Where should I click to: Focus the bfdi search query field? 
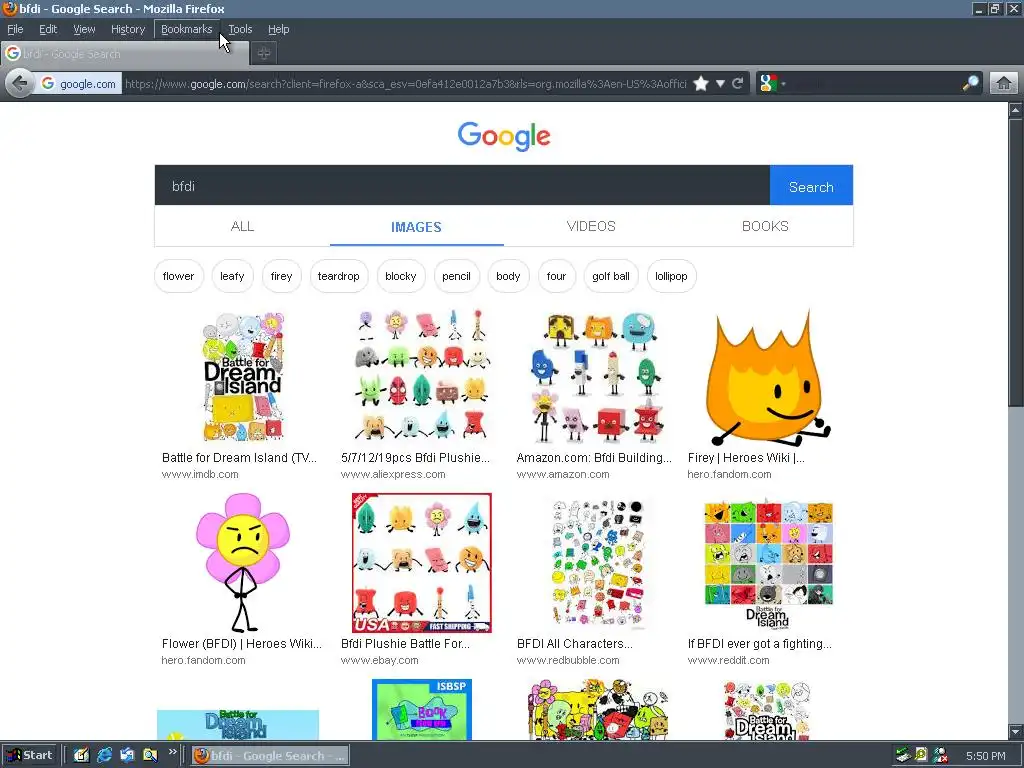pos(462,185)
